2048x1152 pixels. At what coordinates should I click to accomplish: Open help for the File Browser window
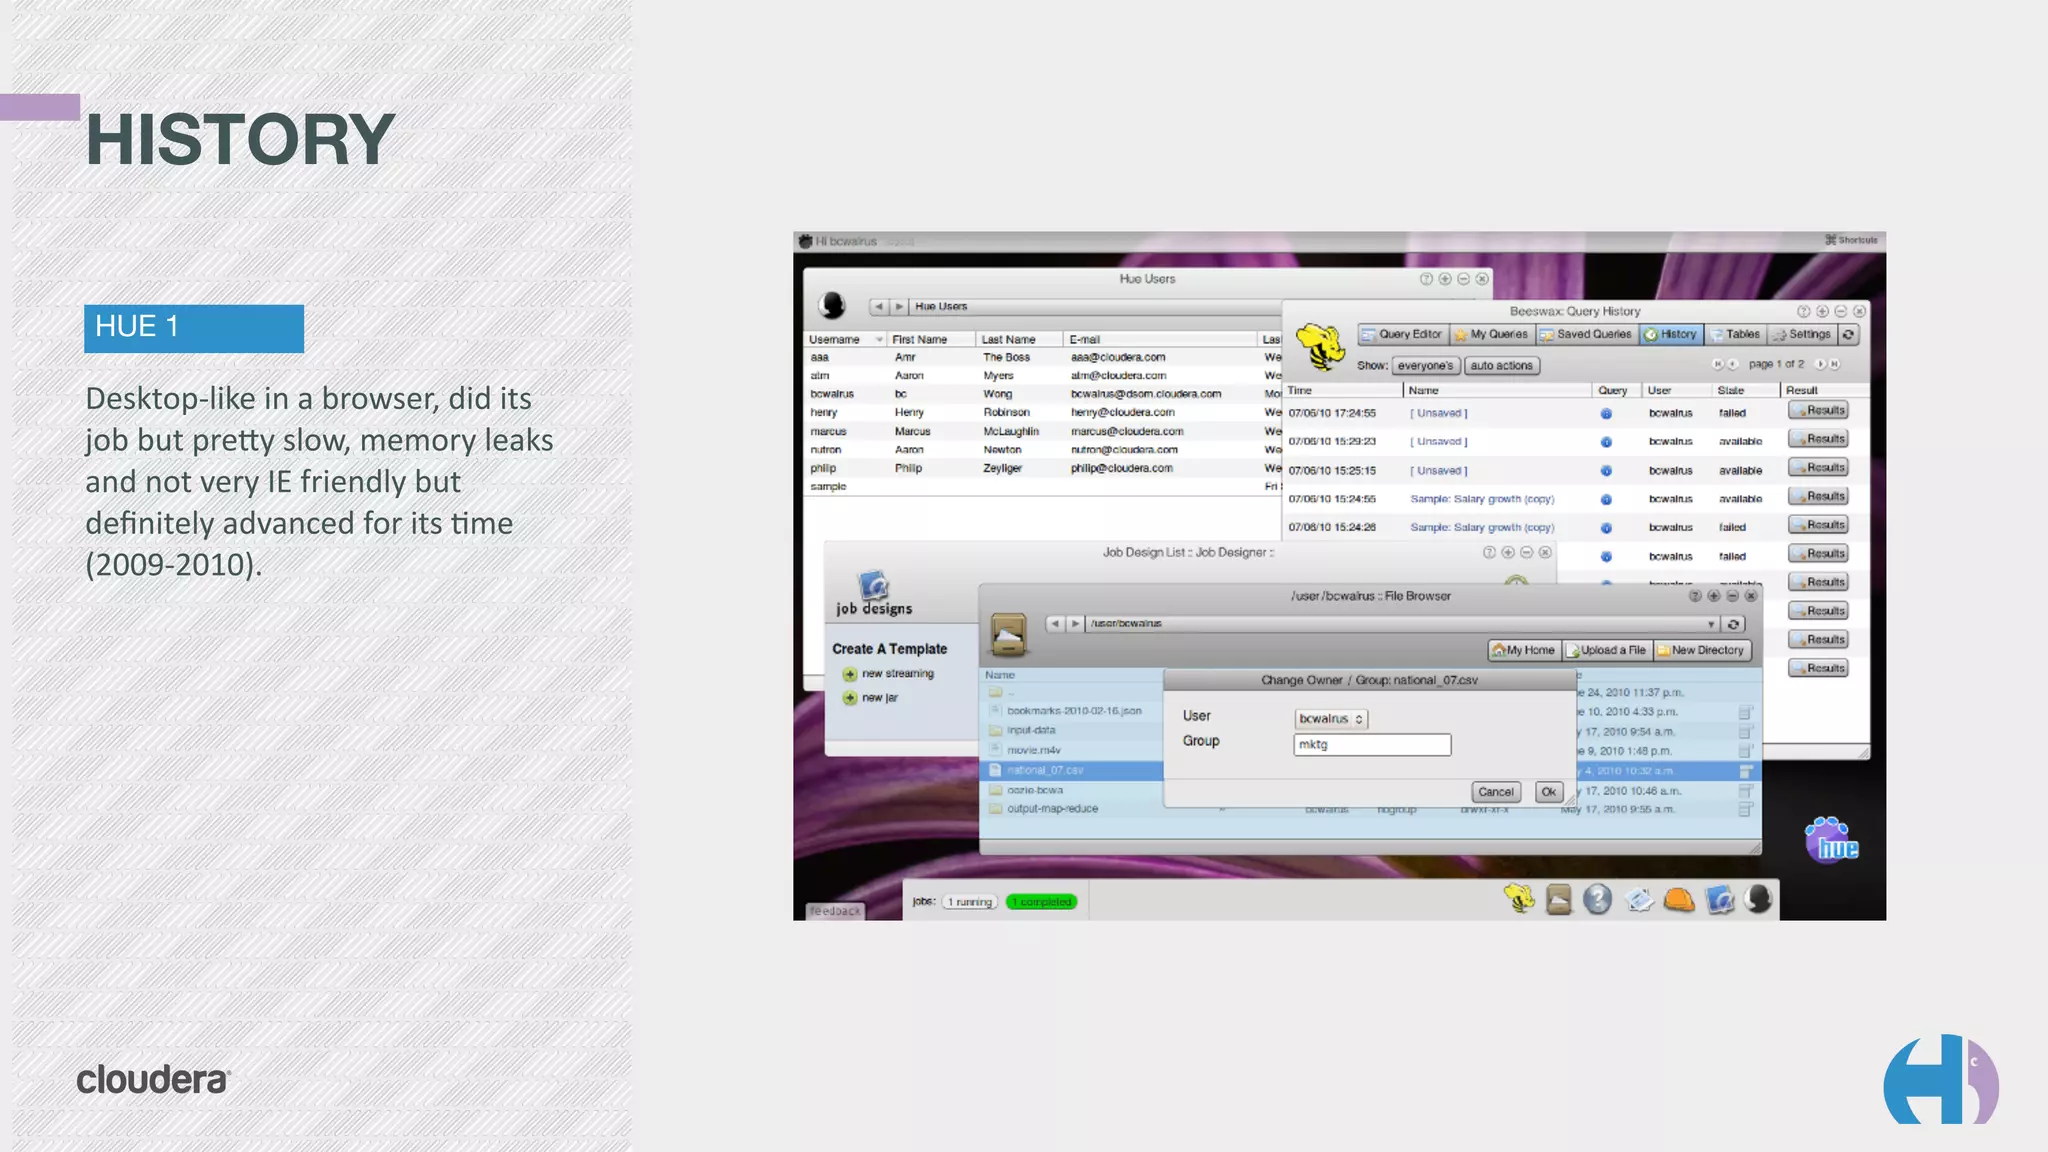pyautogui.click(x=1695, y=596)
